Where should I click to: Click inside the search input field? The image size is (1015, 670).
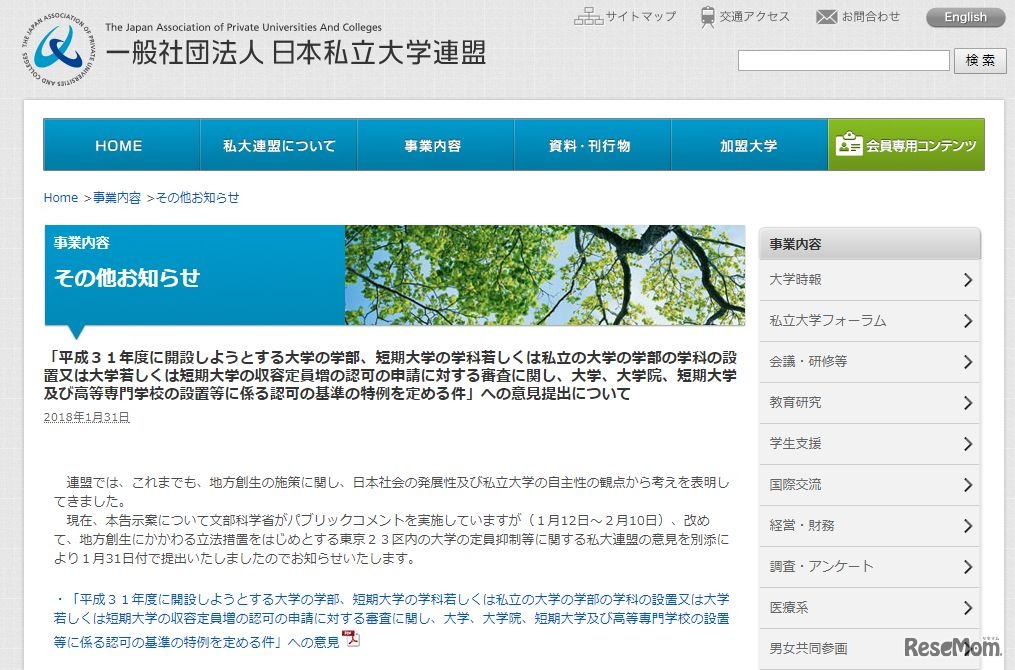(843, 60)
